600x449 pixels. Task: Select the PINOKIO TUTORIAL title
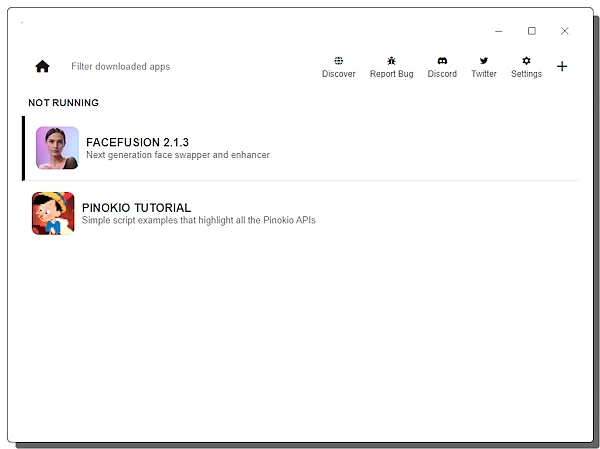136,208
